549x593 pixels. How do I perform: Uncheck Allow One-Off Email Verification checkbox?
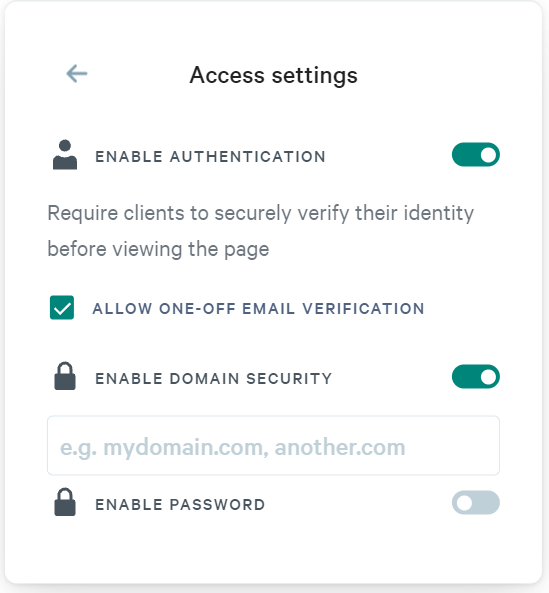(x=62, y=307)
